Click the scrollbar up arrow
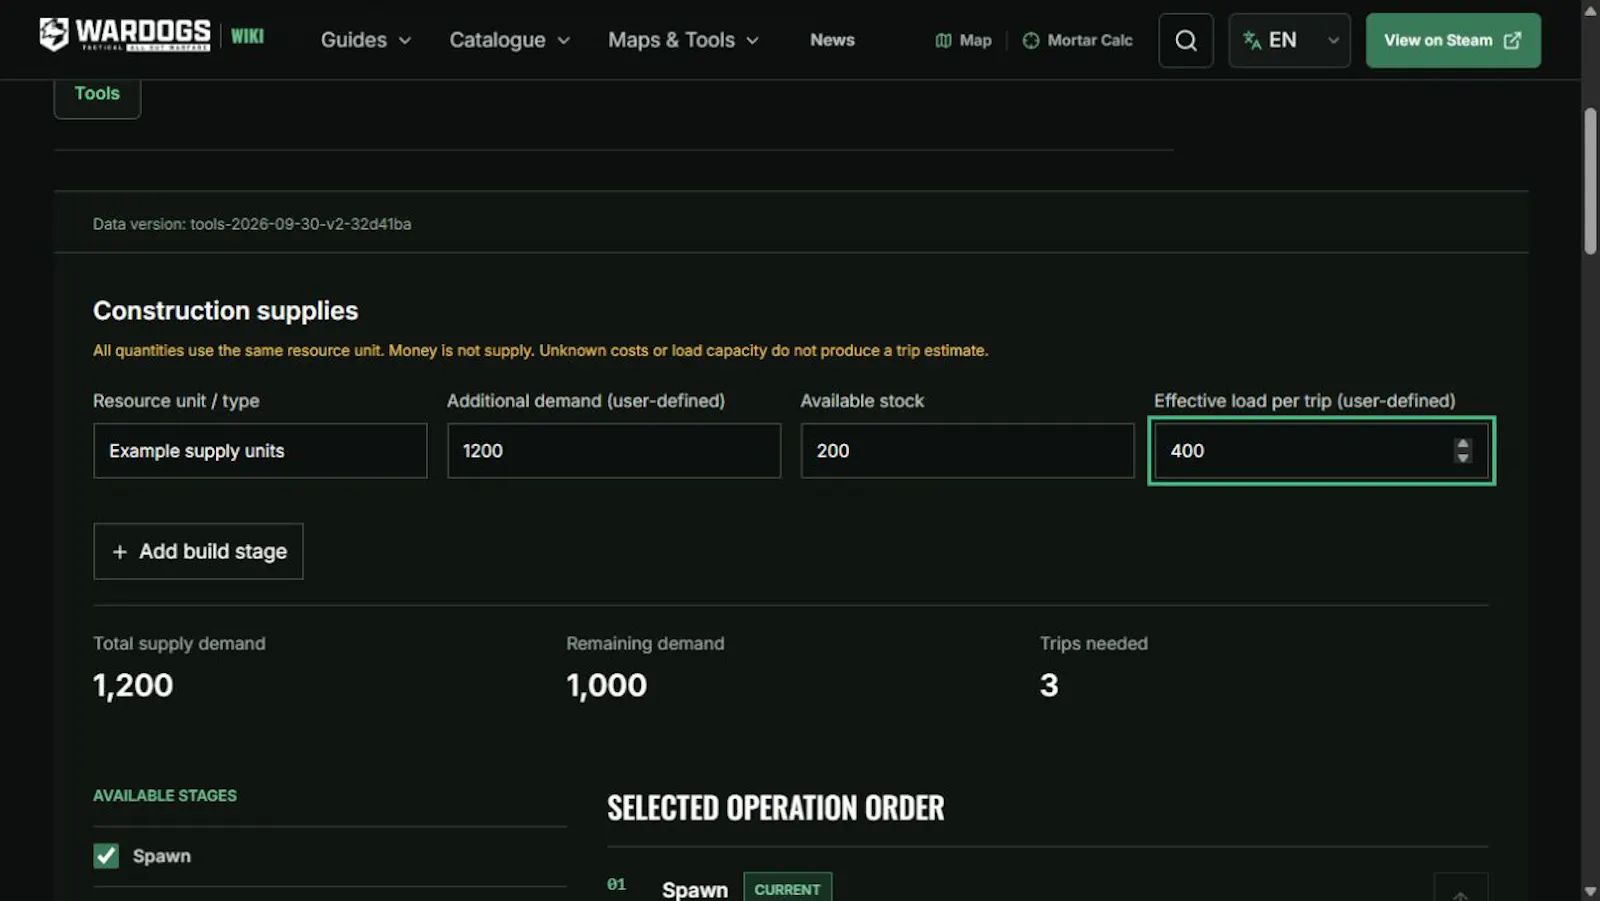1600x901 pixels. point(1590,10)
